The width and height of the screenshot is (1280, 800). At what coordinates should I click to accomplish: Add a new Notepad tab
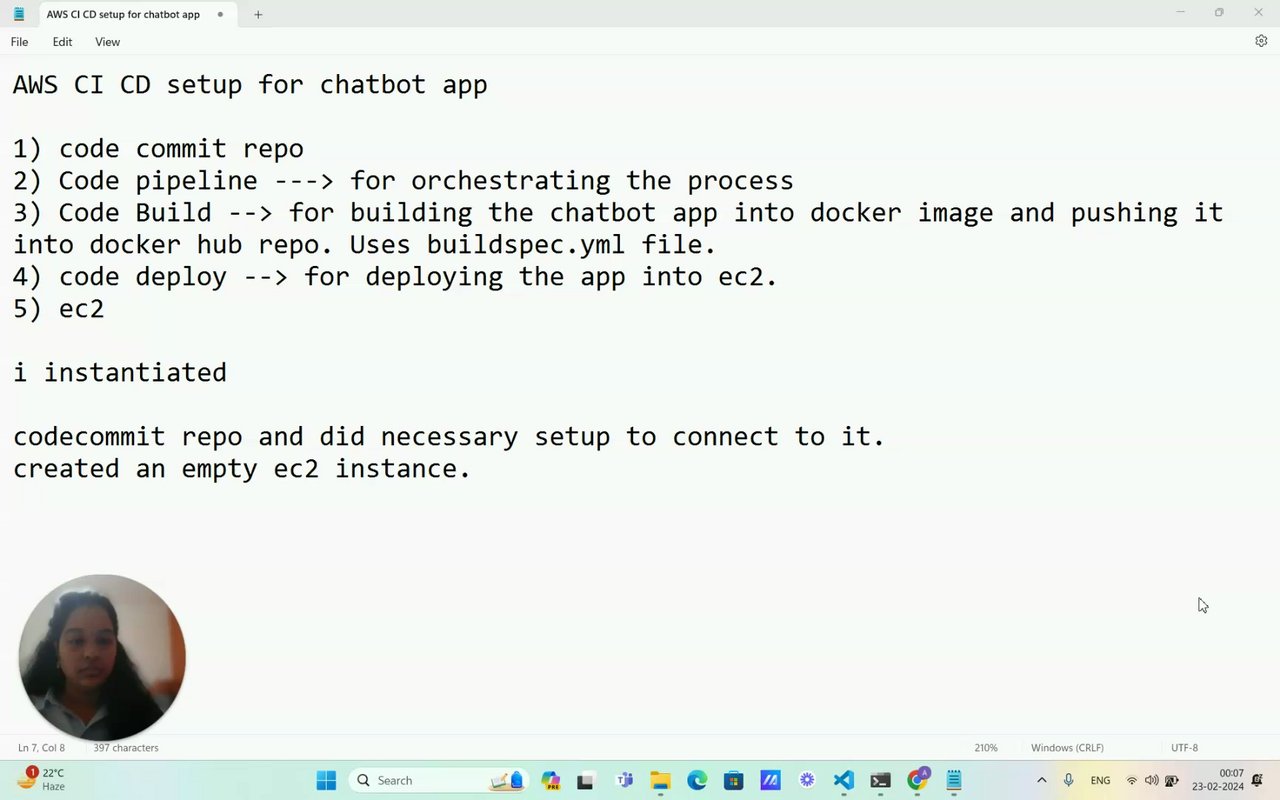click(x=258, y=14)
